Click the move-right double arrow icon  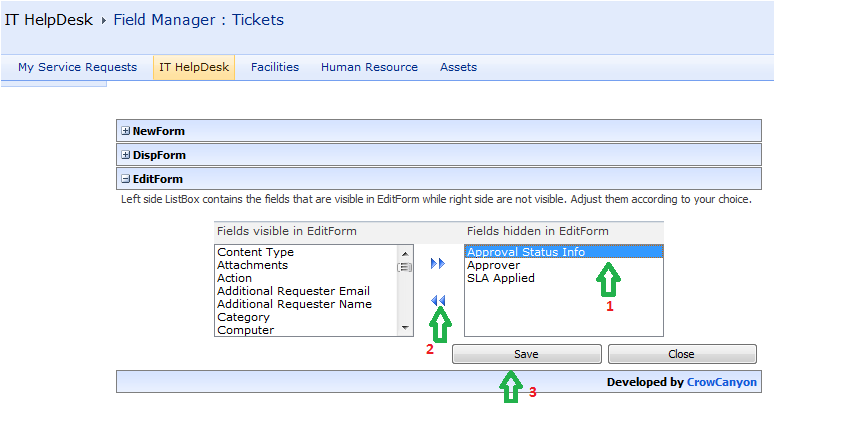point(437,264)
